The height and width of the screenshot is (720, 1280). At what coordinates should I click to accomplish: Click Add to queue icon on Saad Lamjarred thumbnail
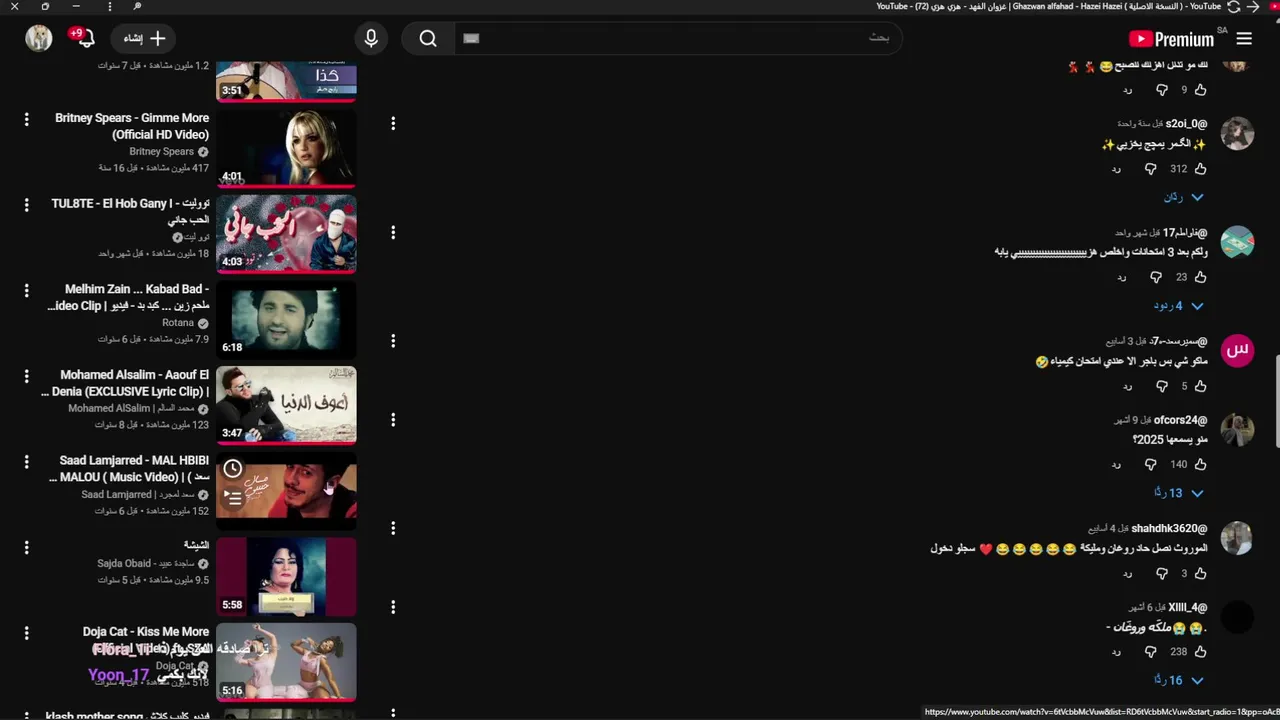[233, 497]
